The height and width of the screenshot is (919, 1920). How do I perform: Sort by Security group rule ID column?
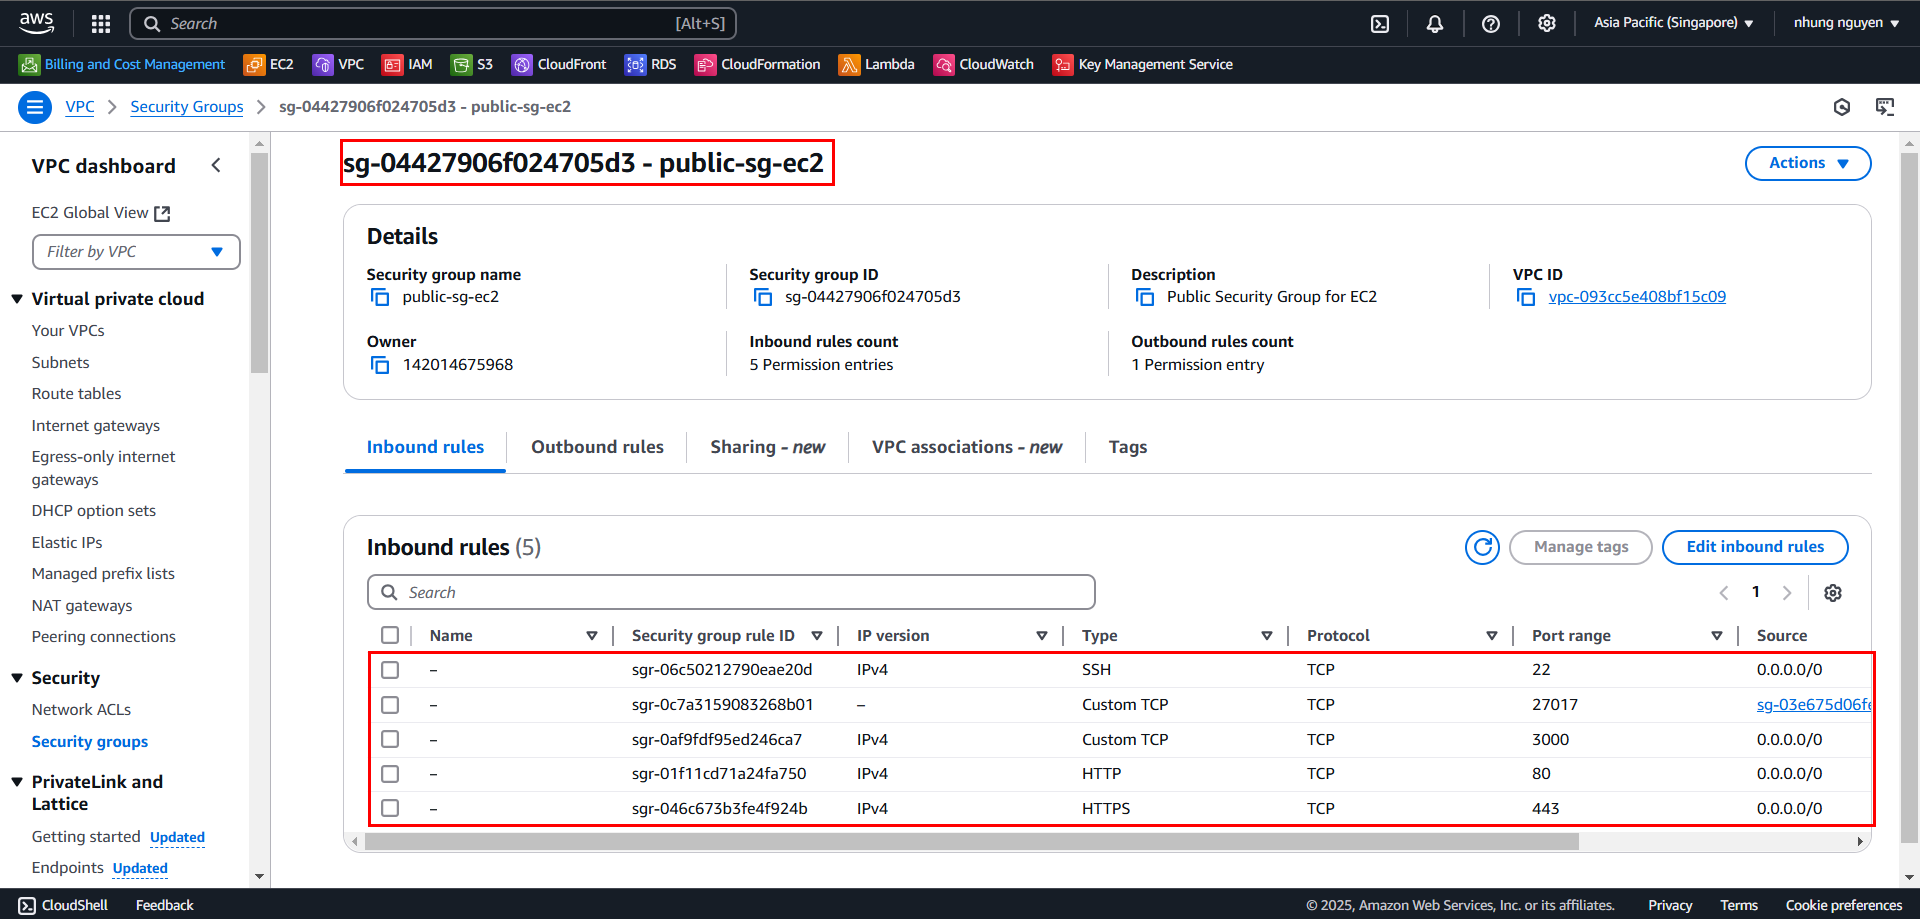click(817, 636)
